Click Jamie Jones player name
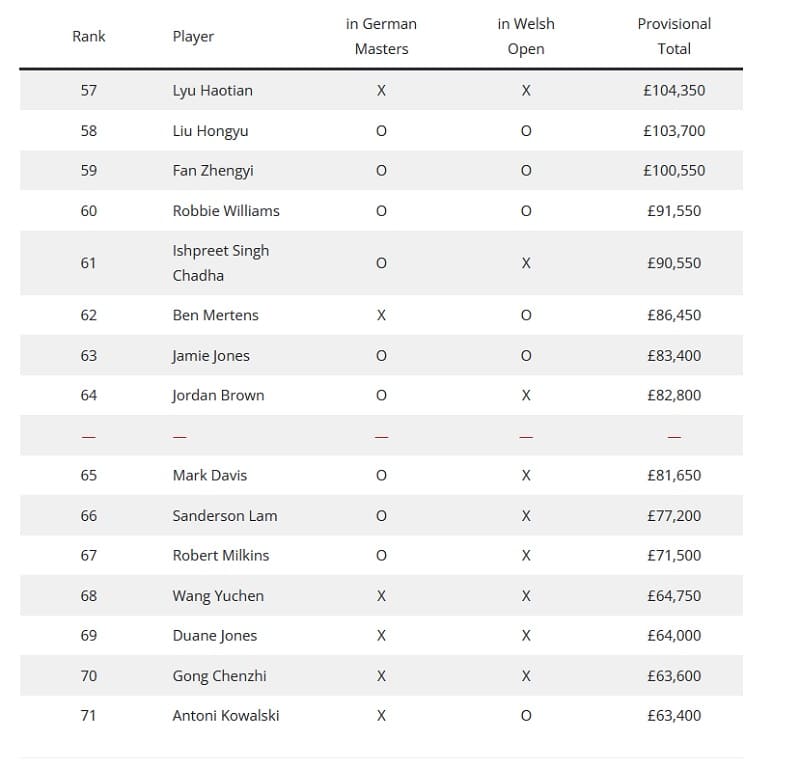The height and width of the screenshot is (767, 800). click(x=211, y=355)
